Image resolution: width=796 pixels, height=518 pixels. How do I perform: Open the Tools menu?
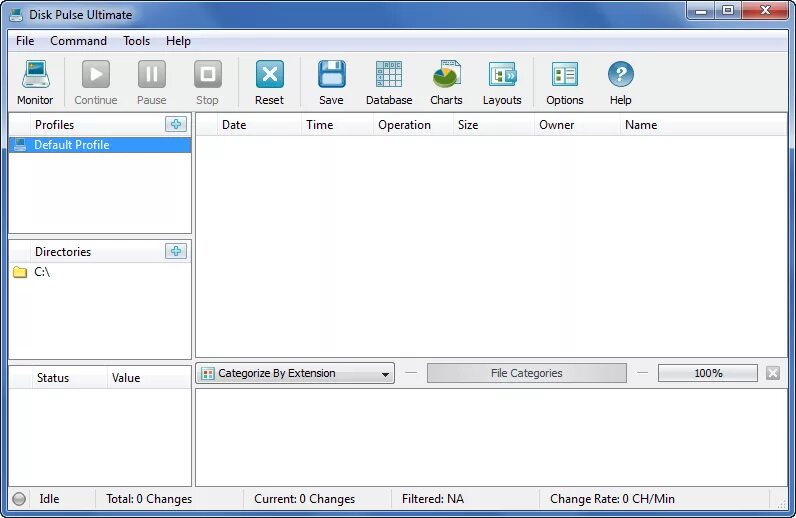tap(136, 41)
